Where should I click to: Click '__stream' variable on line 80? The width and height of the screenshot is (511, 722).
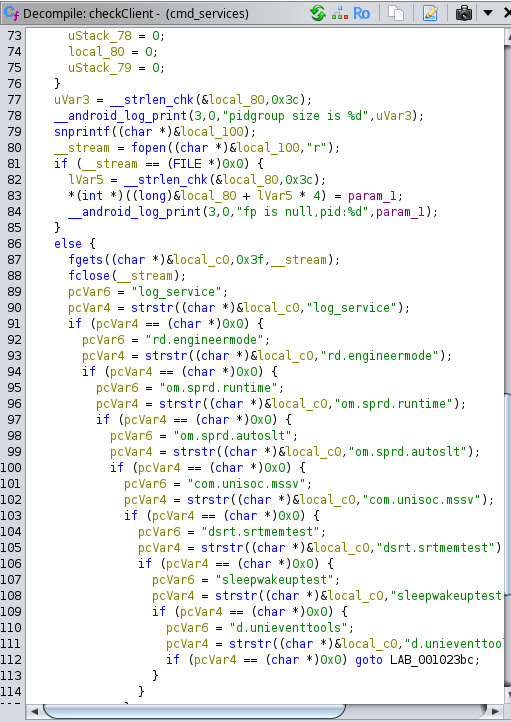coord(82,148)
